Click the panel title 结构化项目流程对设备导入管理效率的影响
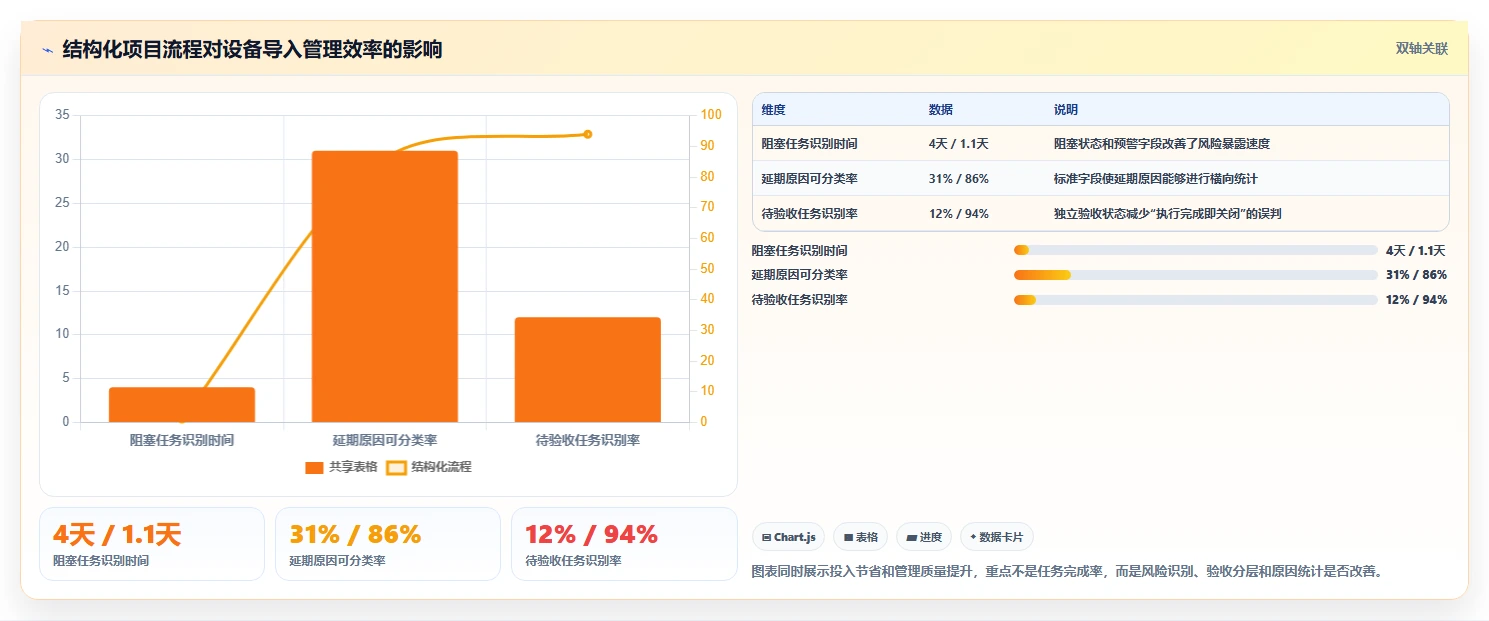Screen dimensions: 1489x621 (252, 50)
